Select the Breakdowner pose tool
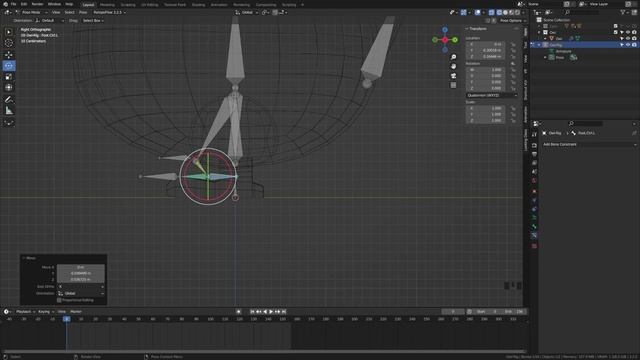Viewport: 640px width, 360px height. (x=9, y=122)
